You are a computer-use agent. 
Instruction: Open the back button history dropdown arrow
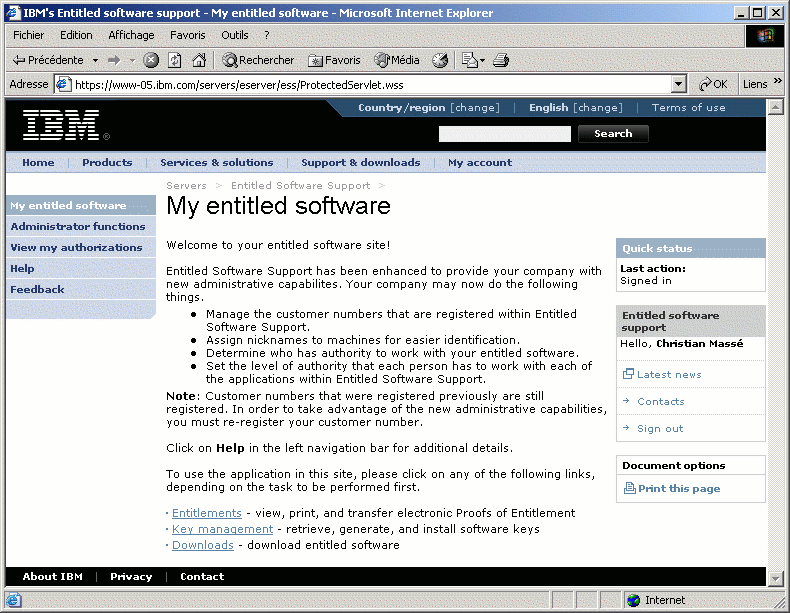point(95,60)
